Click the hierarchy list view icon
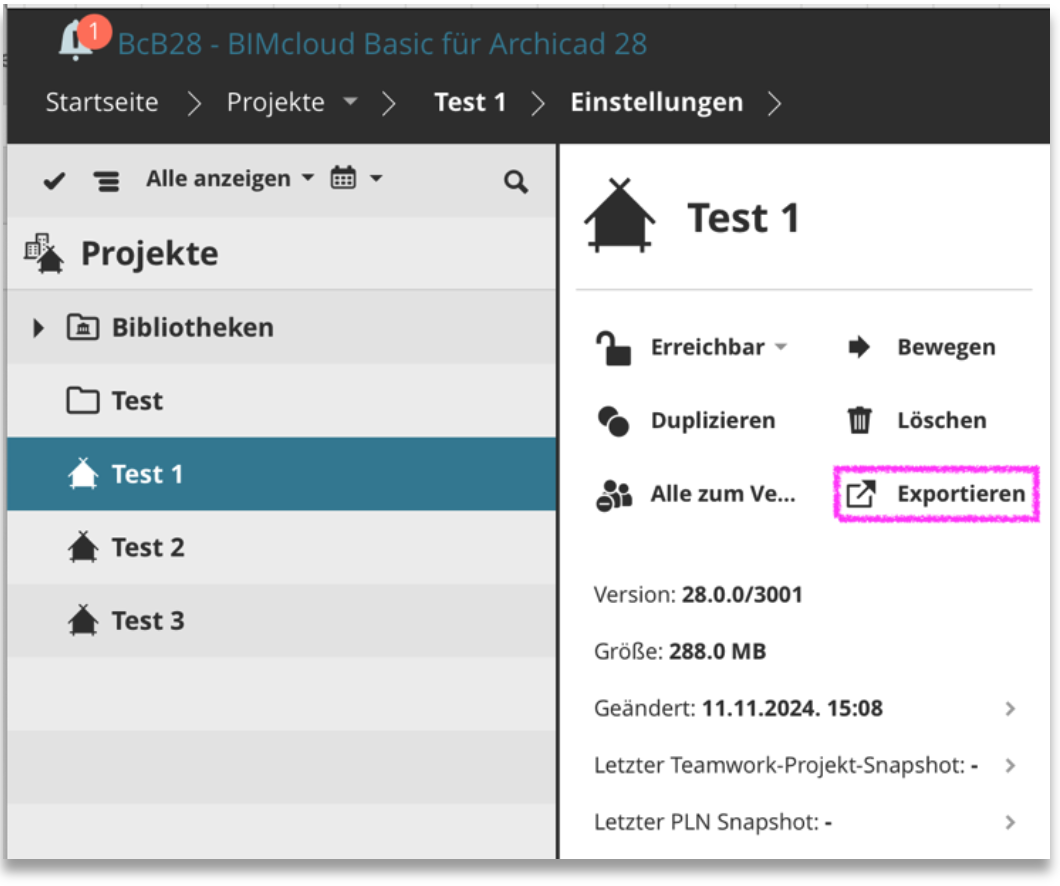Viewport: 1060px width, 886px height. pos(107,181)
